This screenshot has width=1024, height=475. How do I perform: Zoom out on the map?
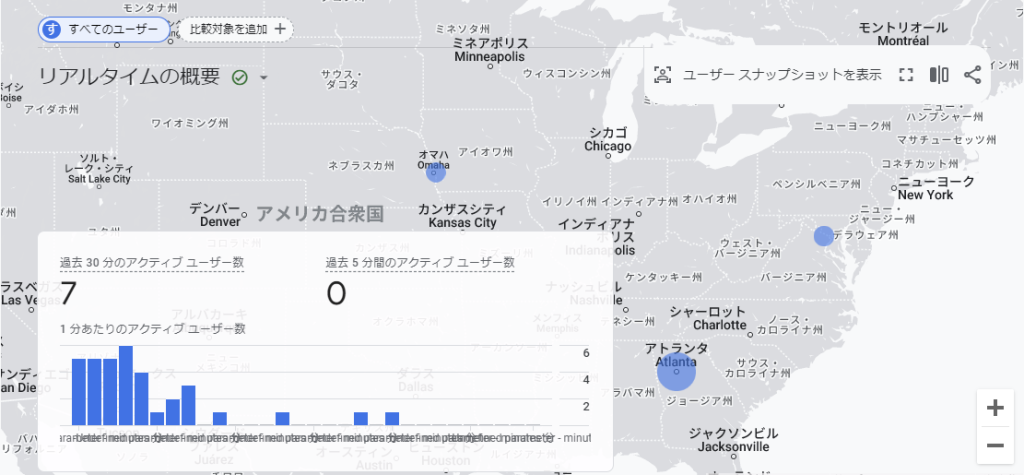pos(995,445)
